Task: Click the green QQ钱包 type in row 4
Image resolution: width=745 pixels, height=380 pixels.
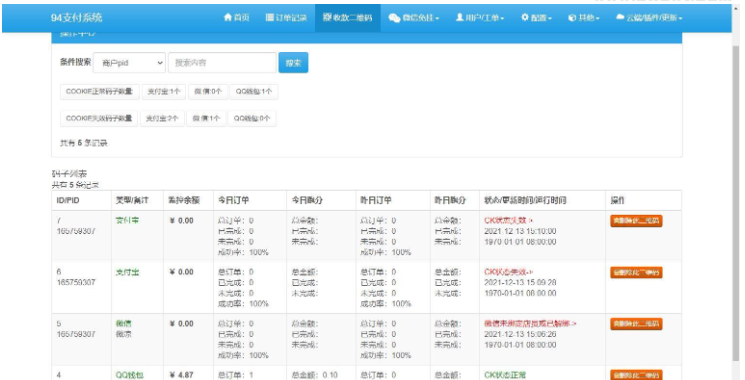Action: point(130,375)
